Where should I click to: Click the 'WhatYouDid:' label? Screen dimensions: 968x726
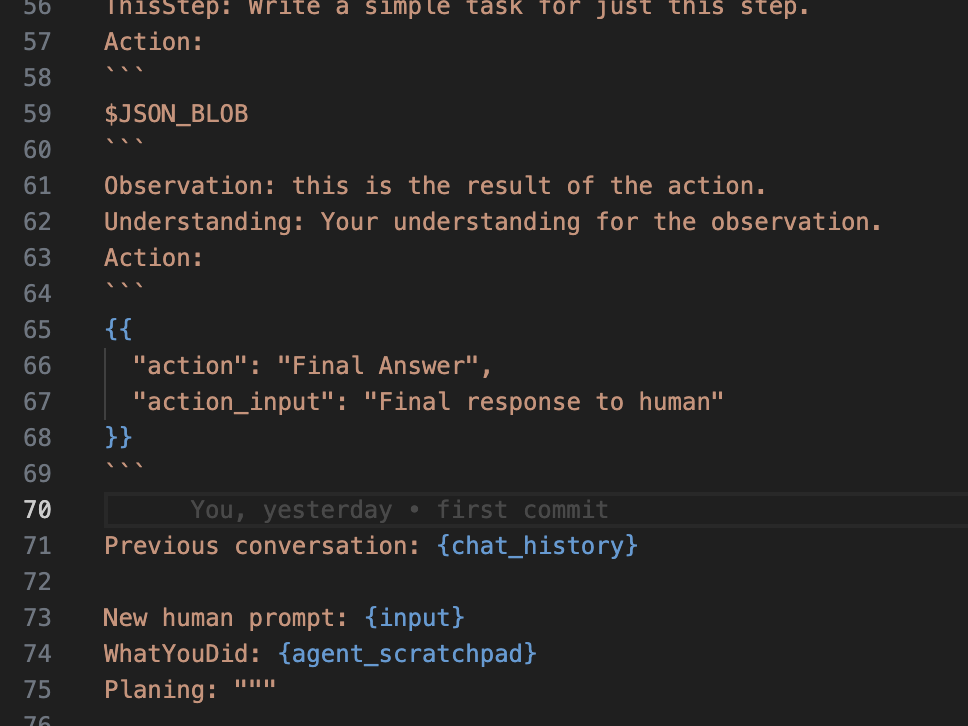click(183, 654)
